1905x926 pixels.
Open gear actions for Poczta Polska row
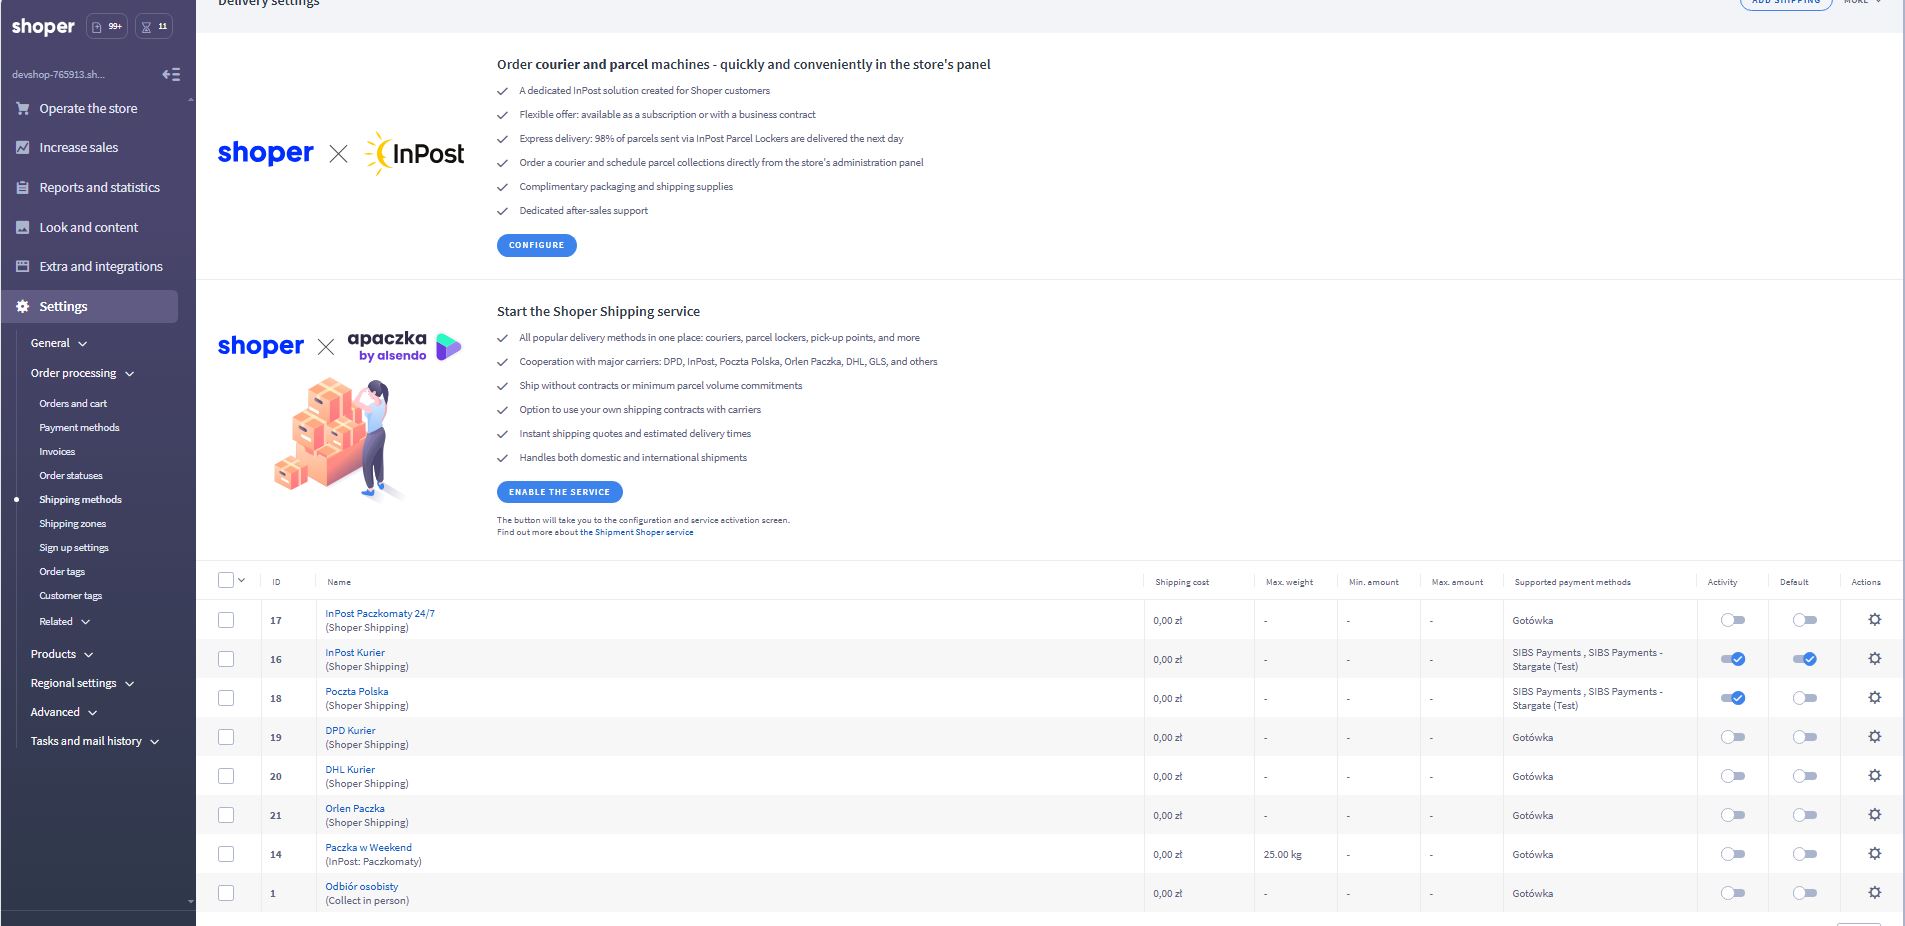[1874, 698]
